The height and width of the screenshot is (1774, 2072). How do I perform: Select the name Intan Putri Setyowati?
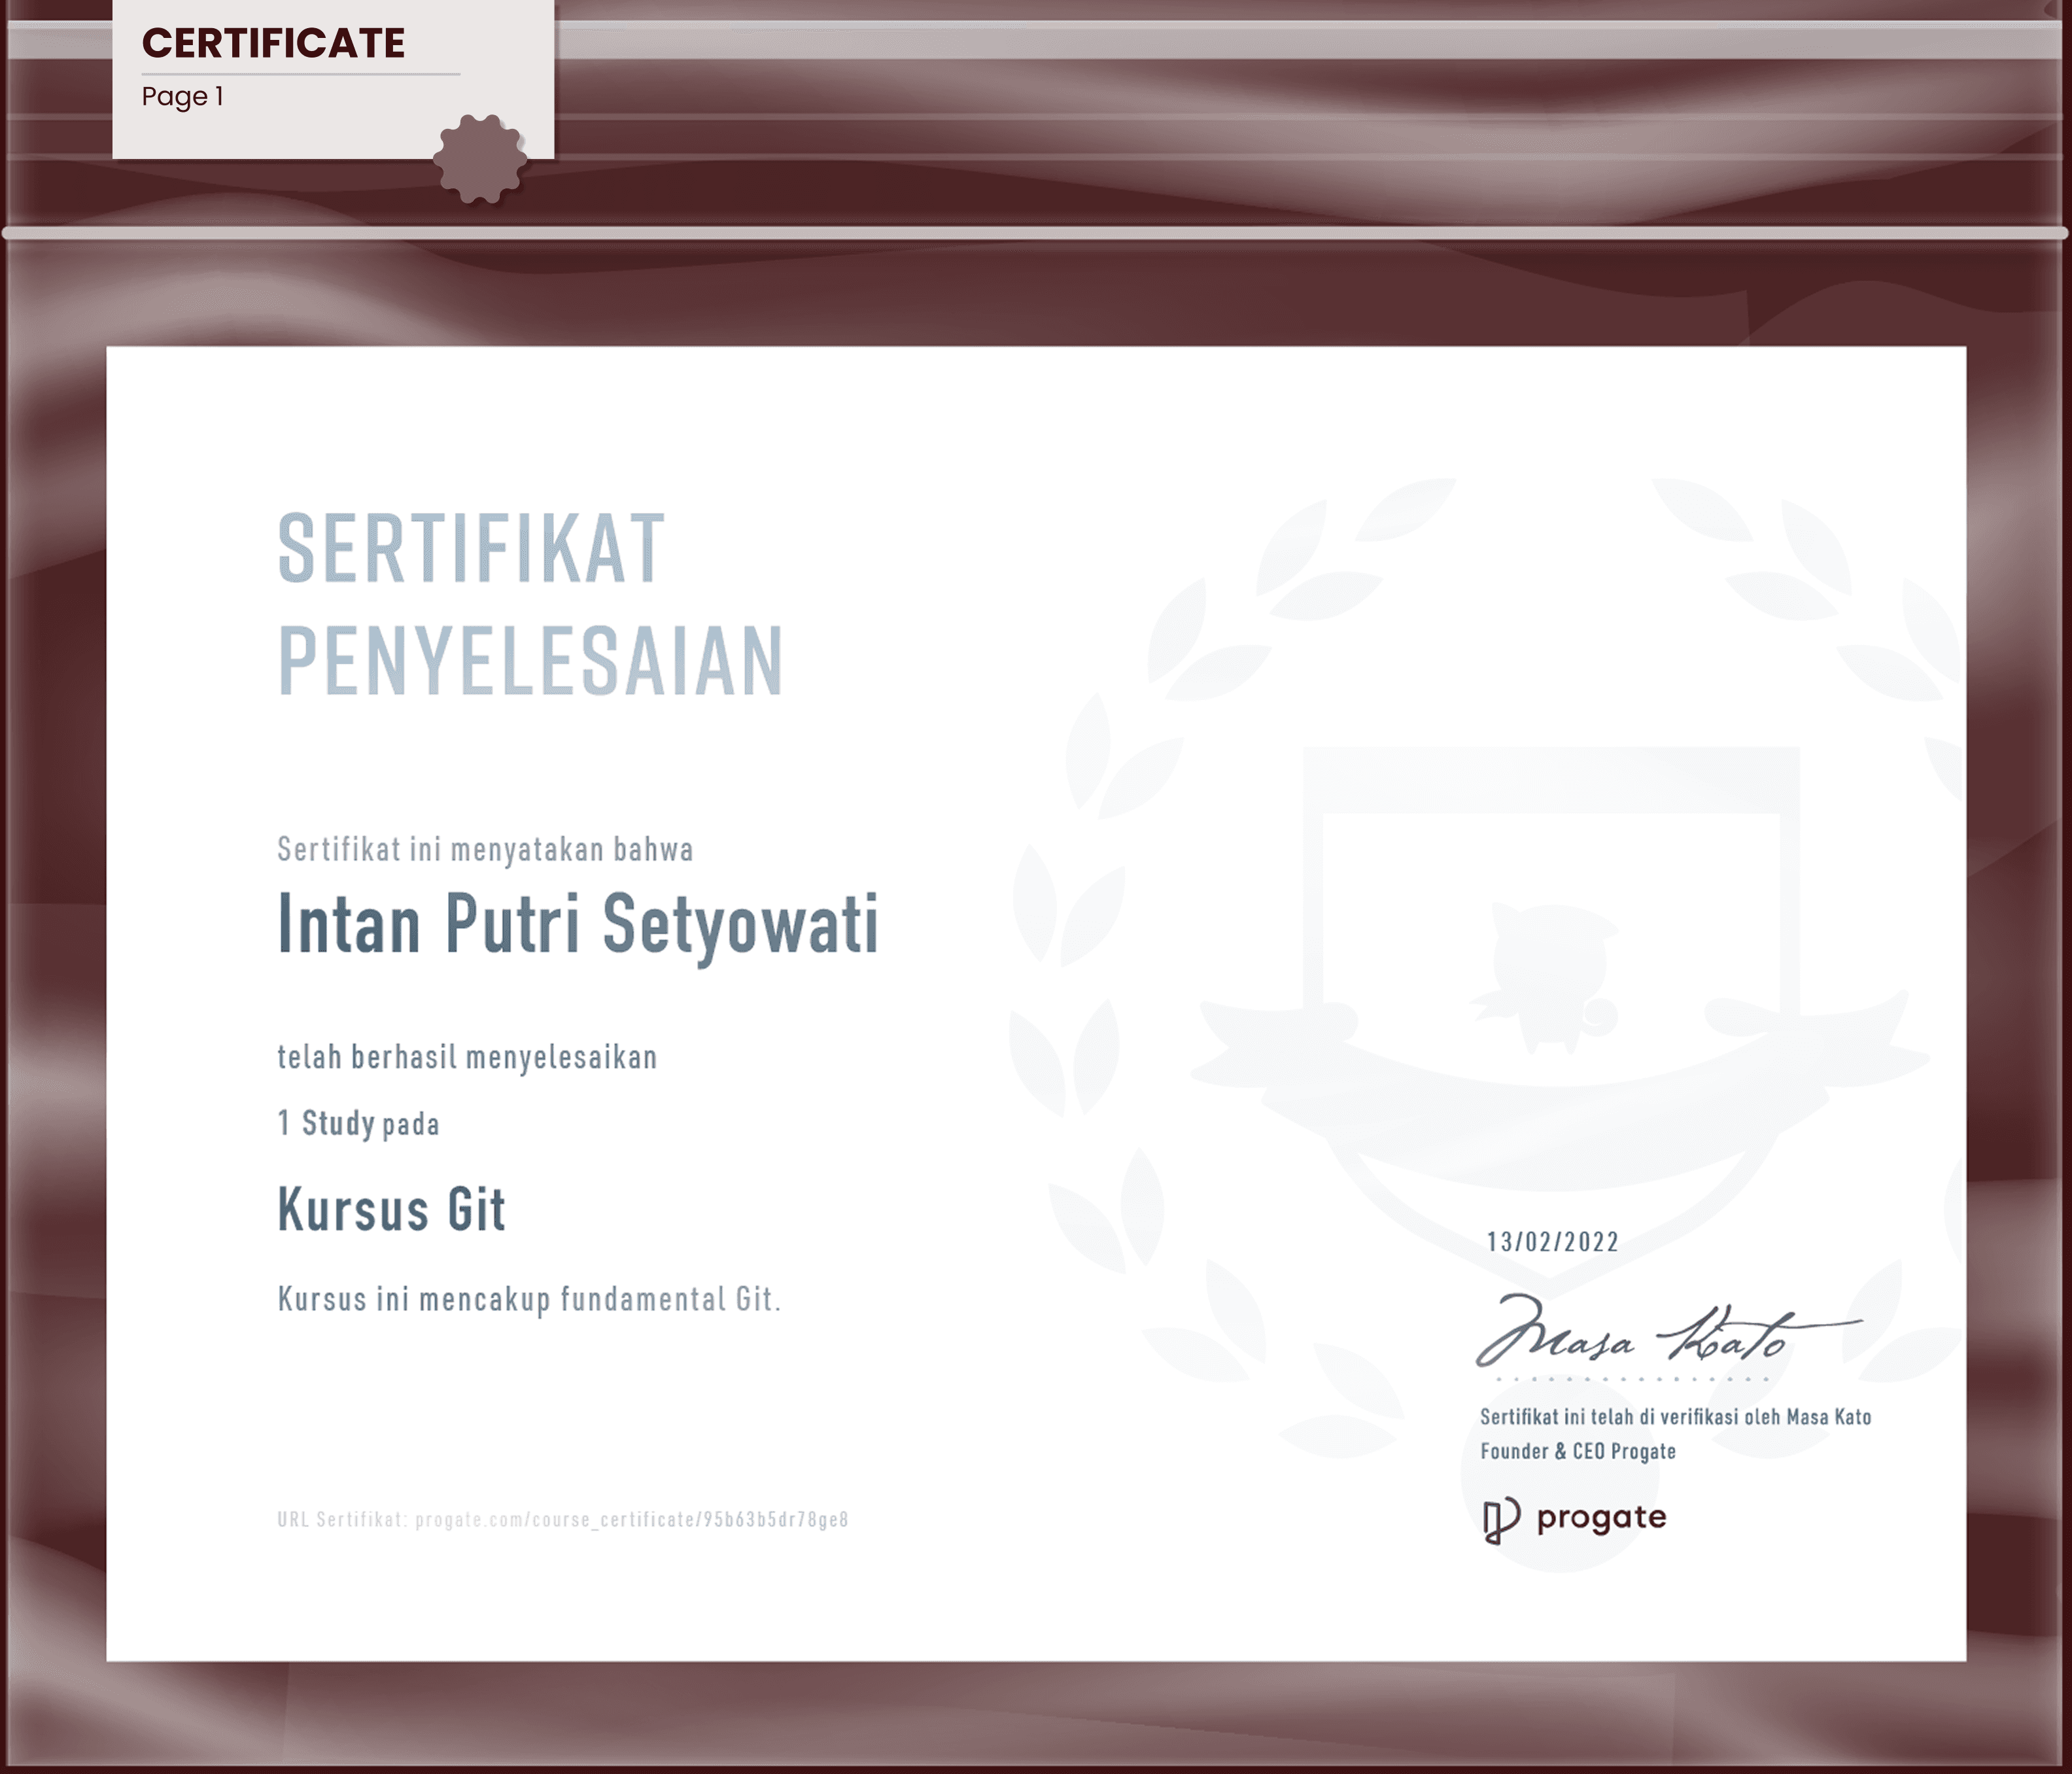pyautogui.click(x=578, y=924)
